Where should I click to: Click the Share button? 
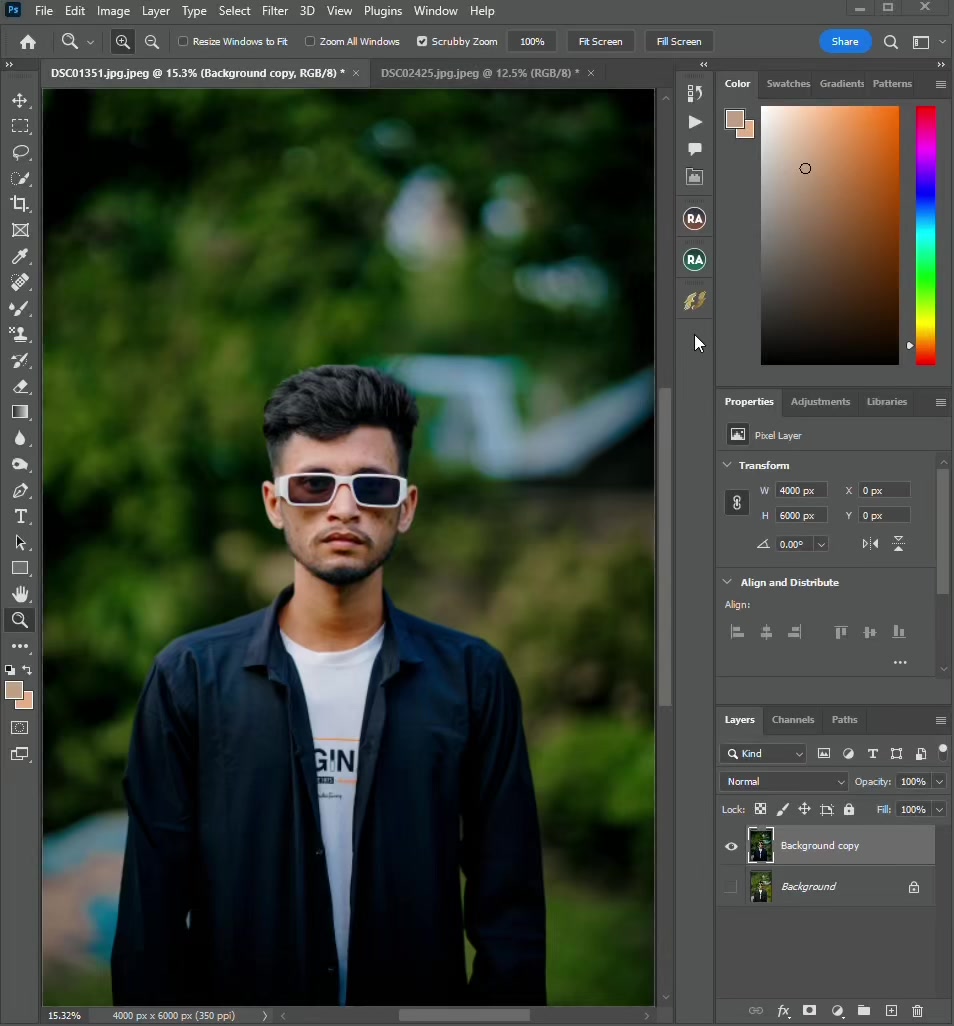[845, 41]
